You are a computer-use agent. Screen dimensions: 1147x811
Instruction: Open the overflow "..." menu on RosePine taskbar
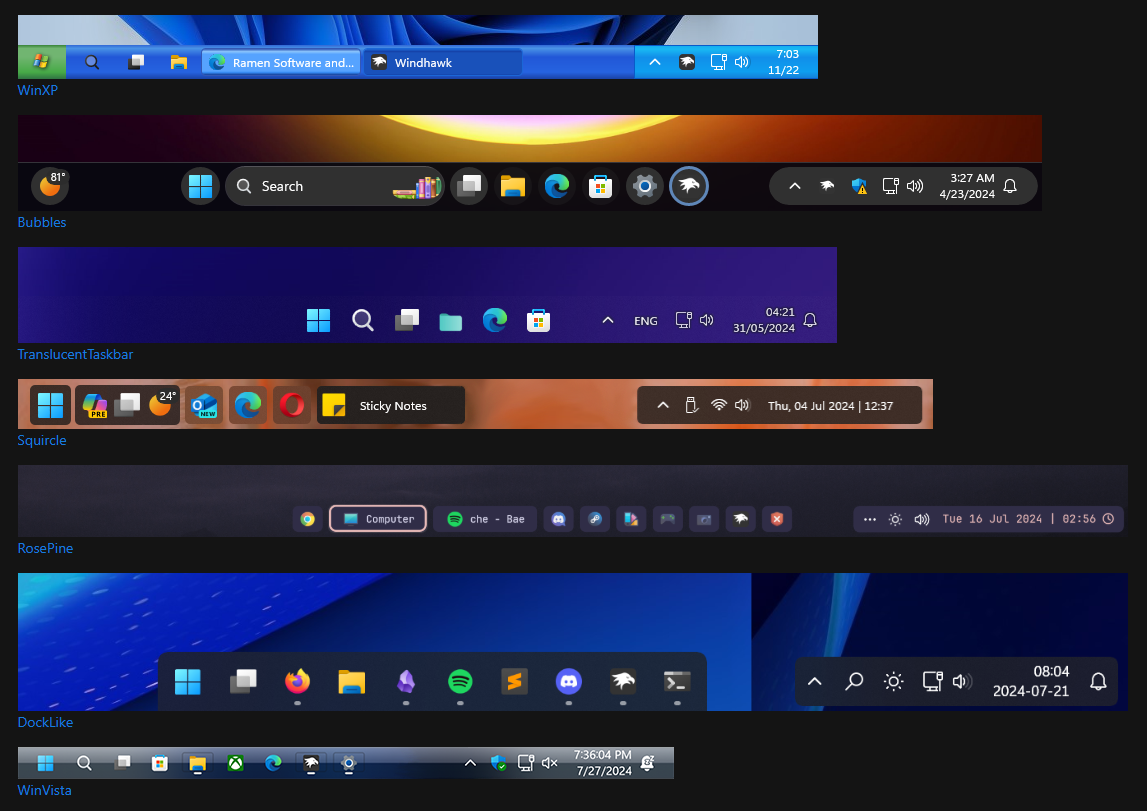869,519
